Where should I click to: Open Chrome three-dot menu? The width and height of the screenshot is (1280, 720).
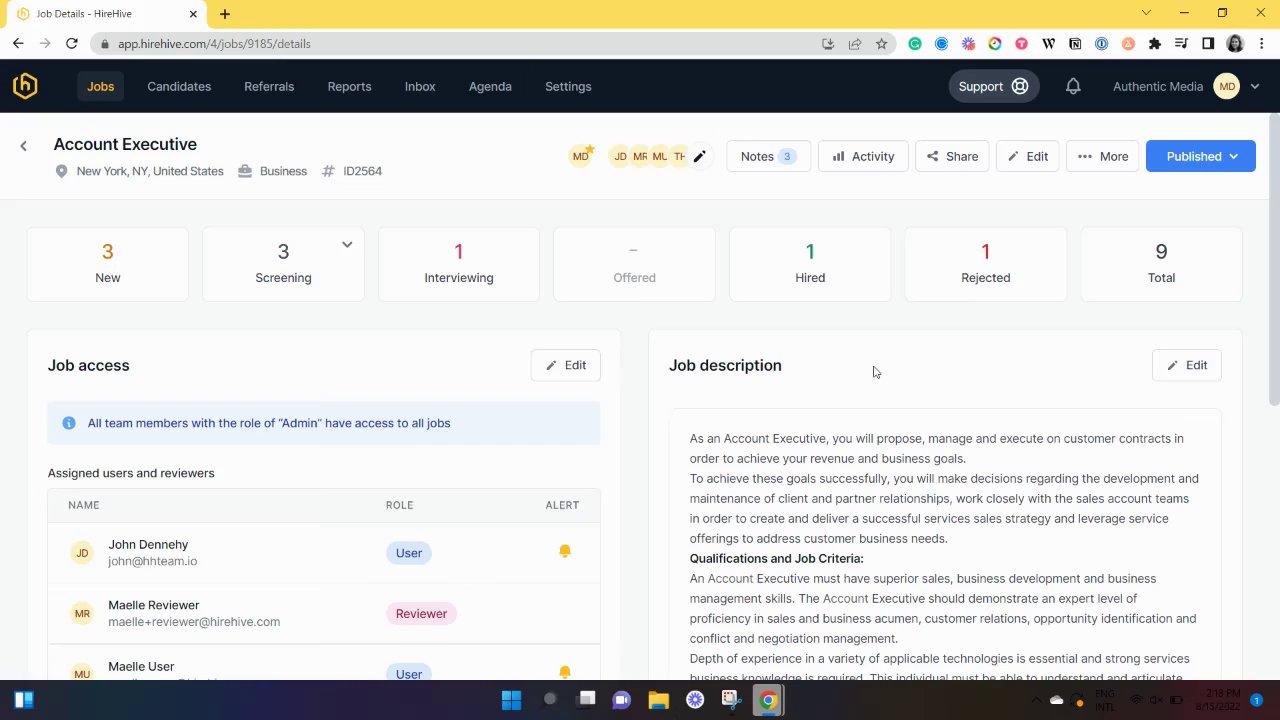click(x=1260, y=44)
